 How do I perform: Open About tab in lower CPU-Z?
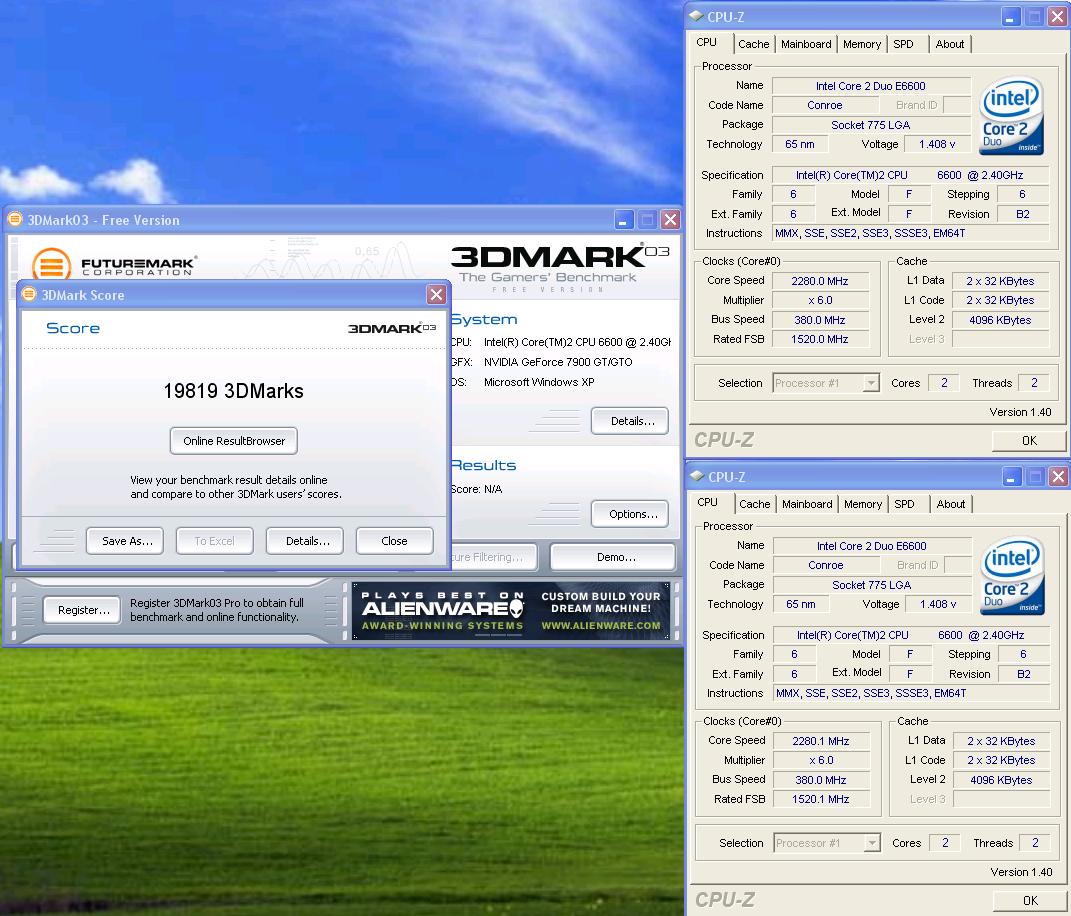click(x=951, y=504)
